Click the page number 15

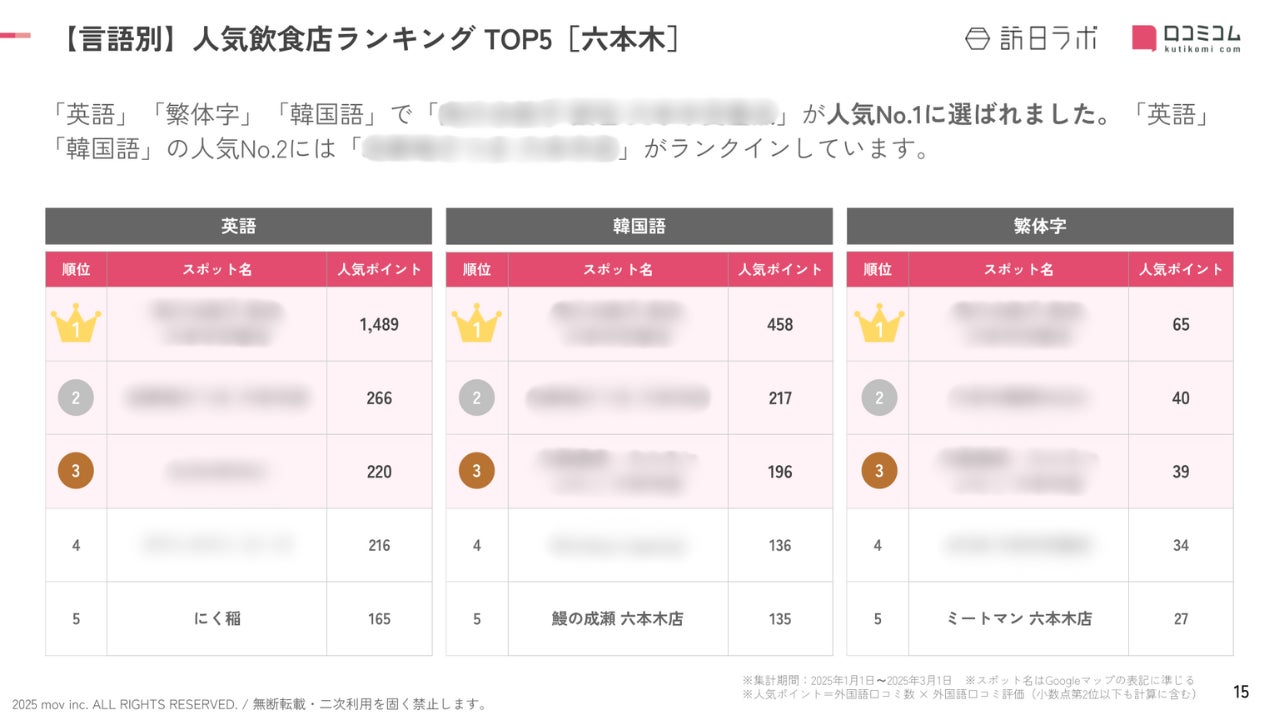click(1241, 692)
